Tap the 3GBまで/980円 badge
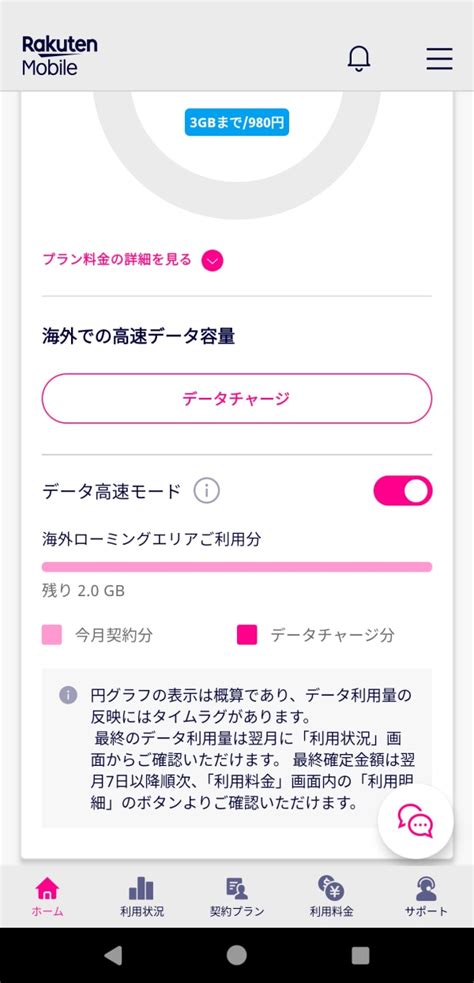Image resolution: width=474 pixels, height=983 pixels. pyautogui.click(x=237, y=124)
